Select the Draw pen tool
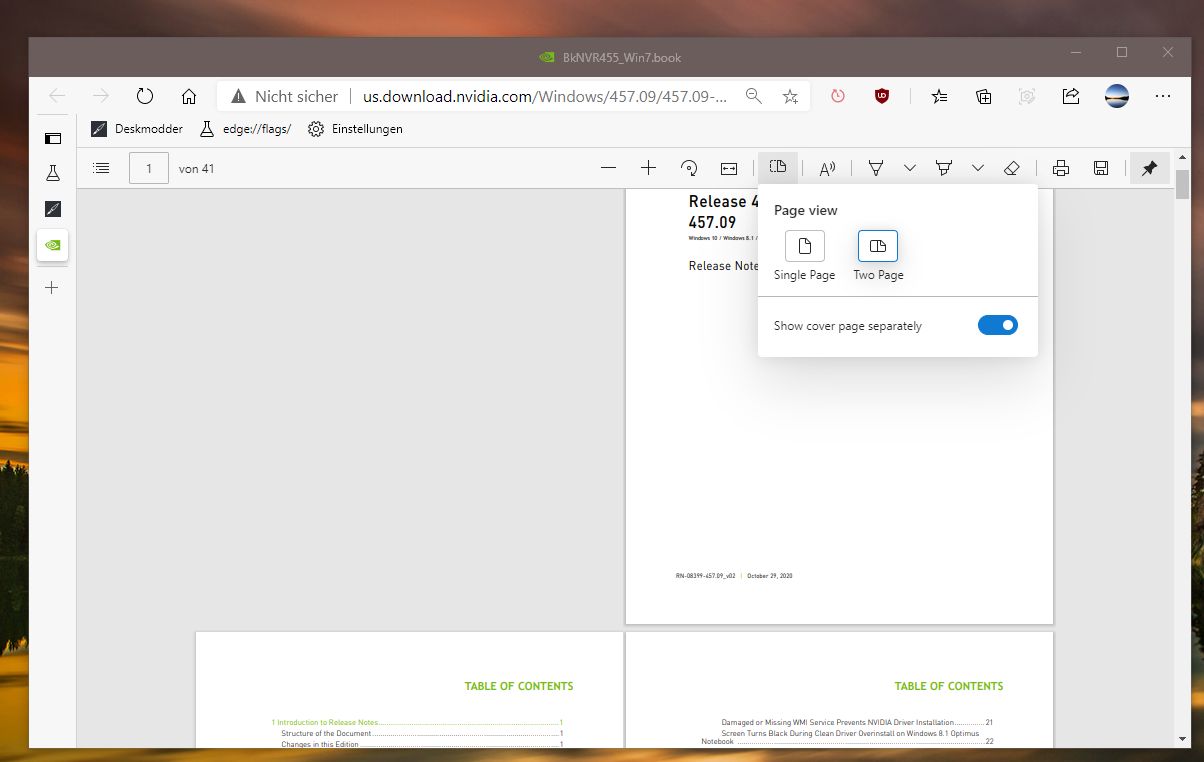Viewport: 1204px width, 762px height. (x=876, y=168)
